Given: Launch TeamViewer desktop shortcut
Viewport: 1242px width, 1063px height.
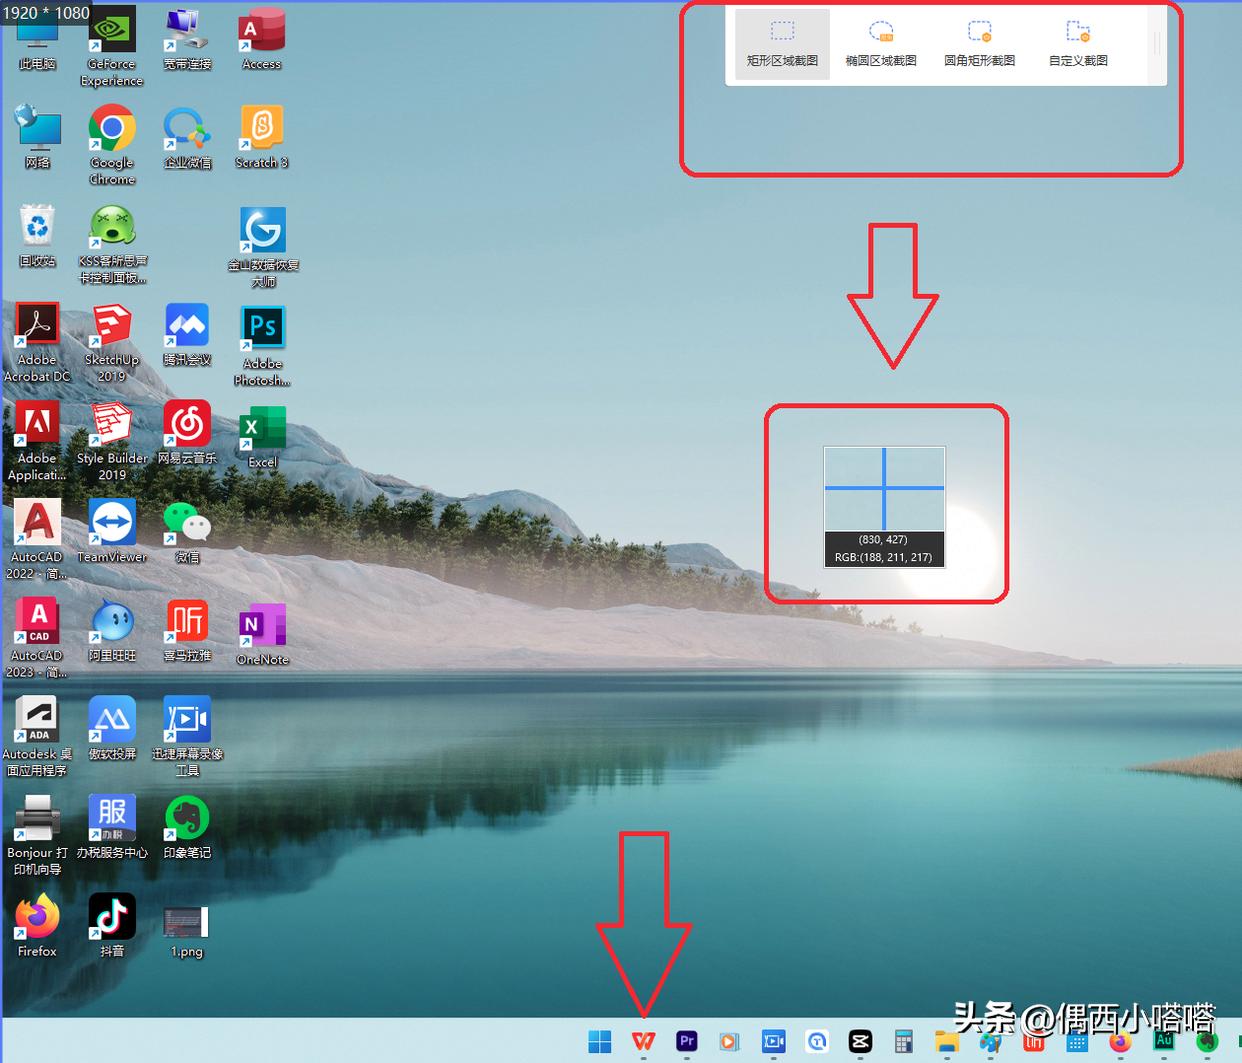Looking at the screenshot, I should click(112, 532).
